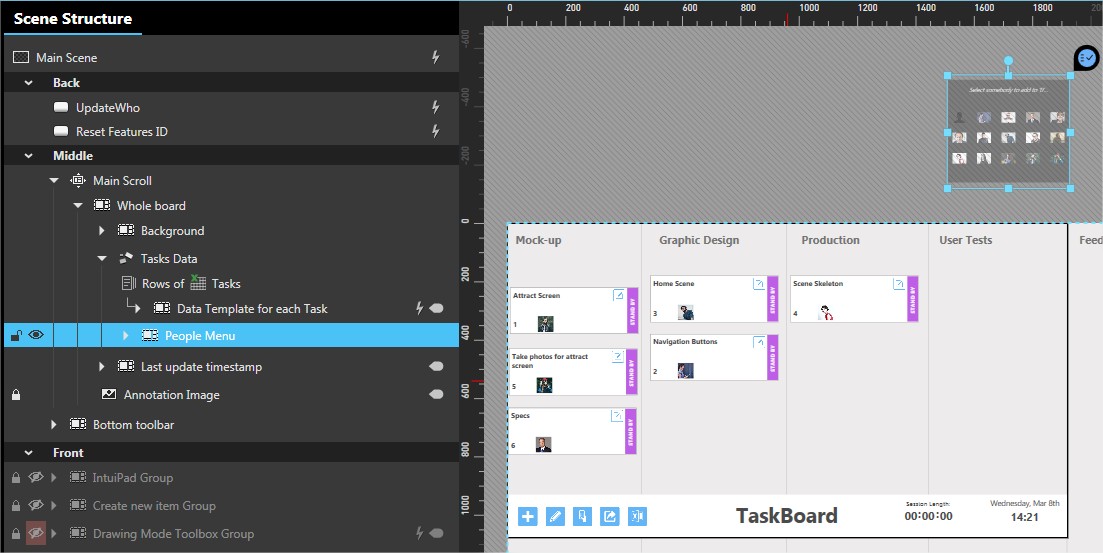The height and width of the screenshot is (553, 1103).
Task: Open Reset Features ID trigger lightning icon
Action: tap(435, 131)
